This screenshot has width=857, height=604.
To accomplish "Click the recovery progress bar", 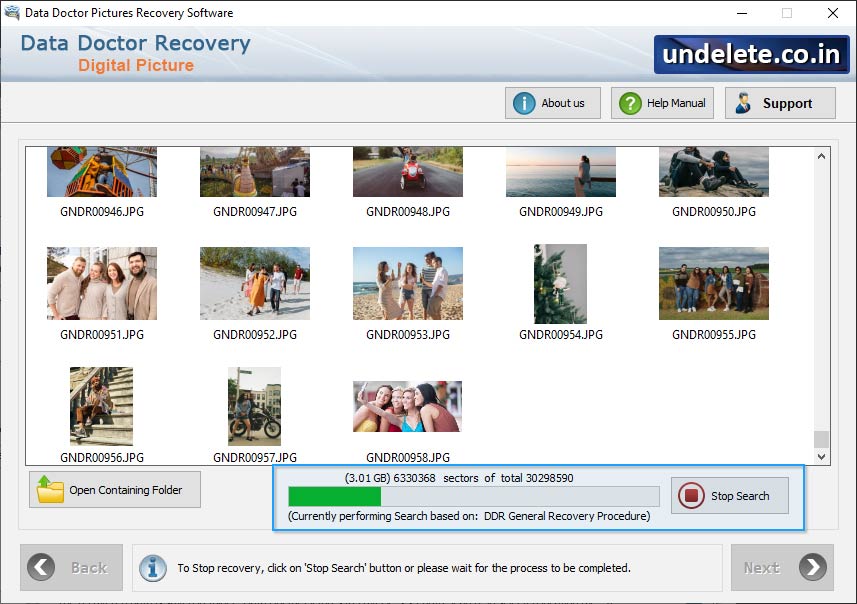I will point(470,496).
